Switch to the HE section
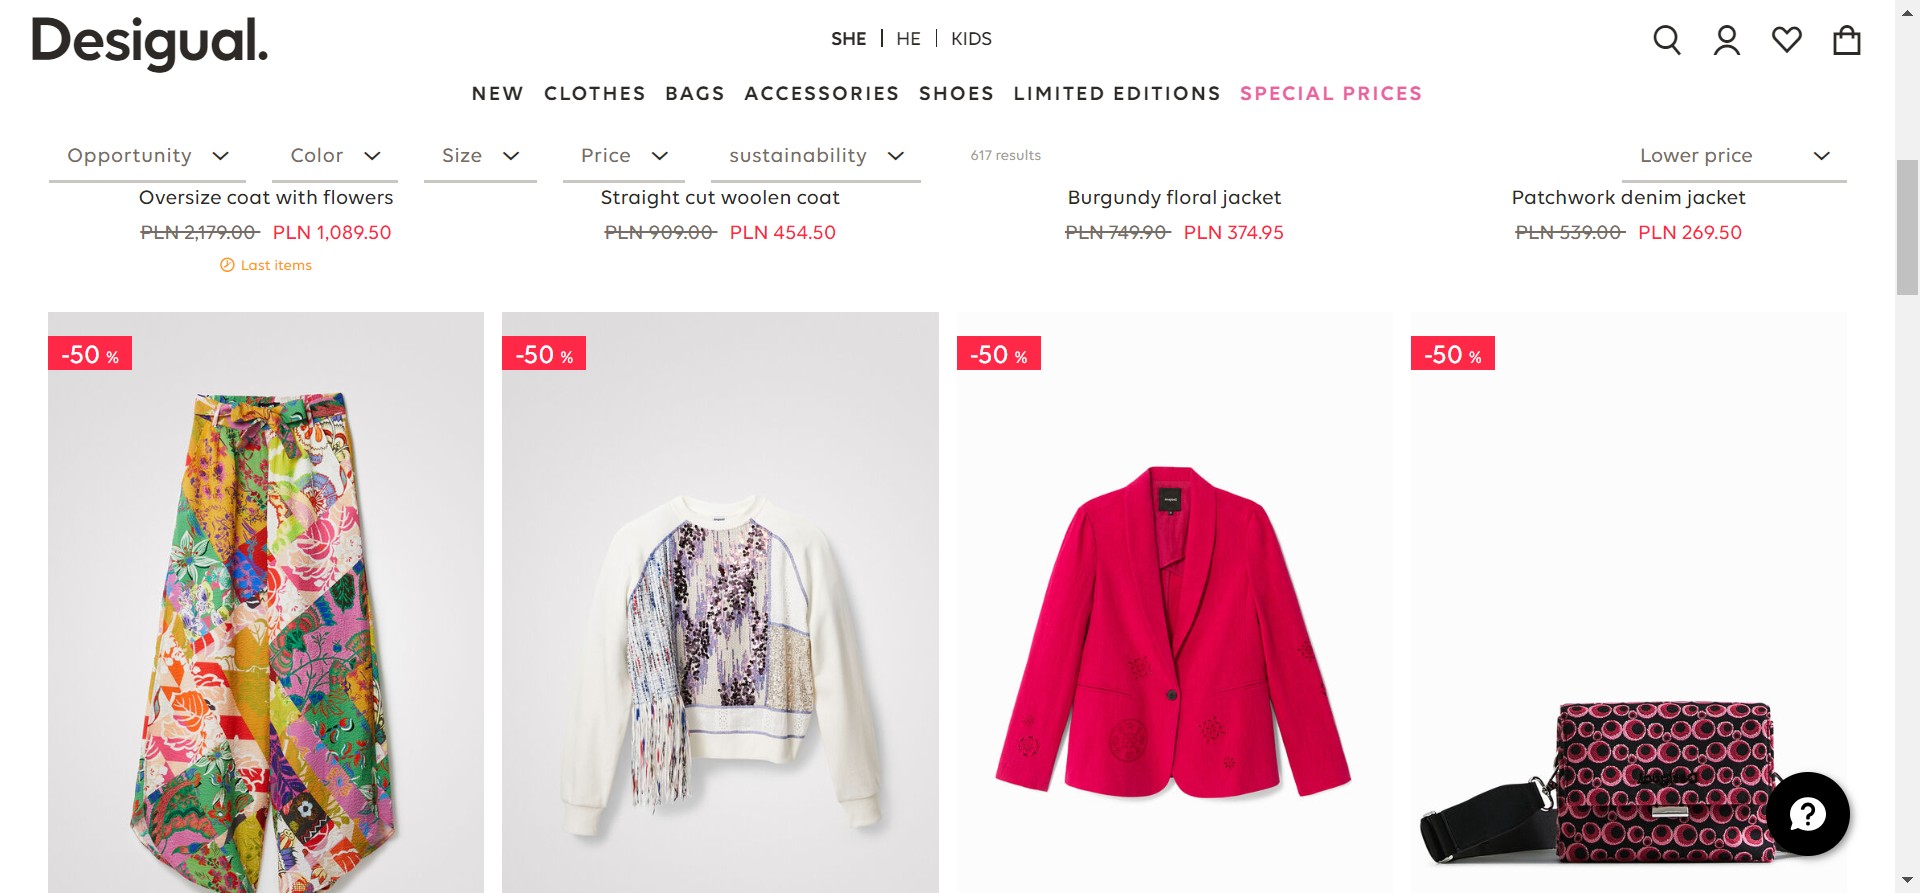Viewport: 1920px width, 893px height. pos(908,39)
